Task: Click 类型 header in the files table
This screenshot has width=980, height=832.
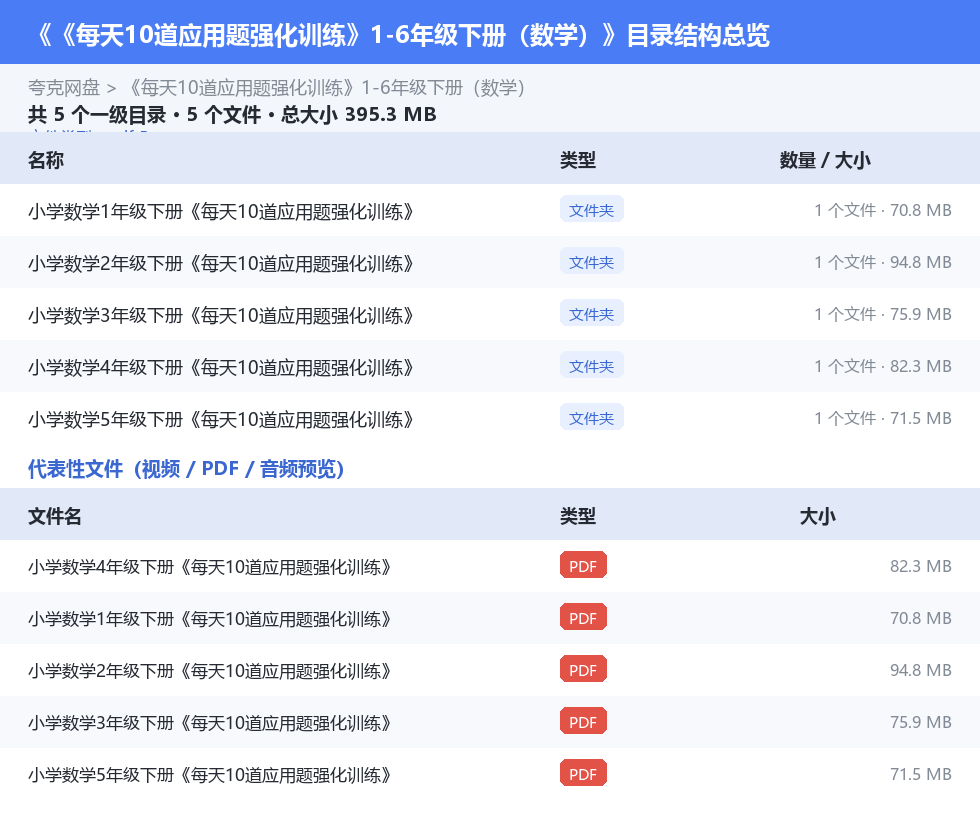Action: pyautogui.click(x=578, y=516)
